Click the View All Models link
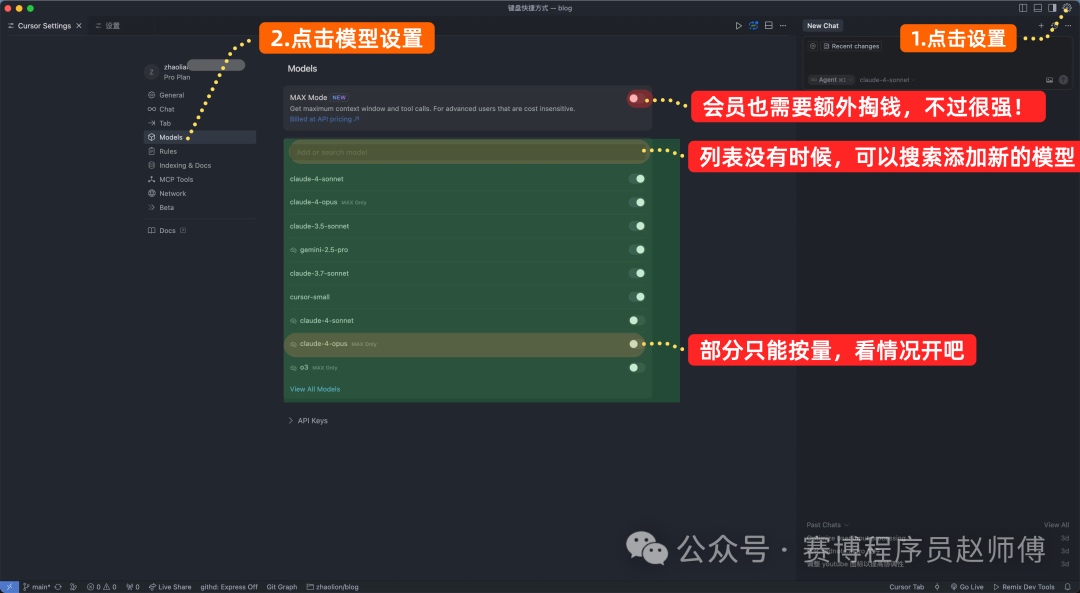Image resolution: width=1080 pixels, height=593 pixels. tap(315, 389)
